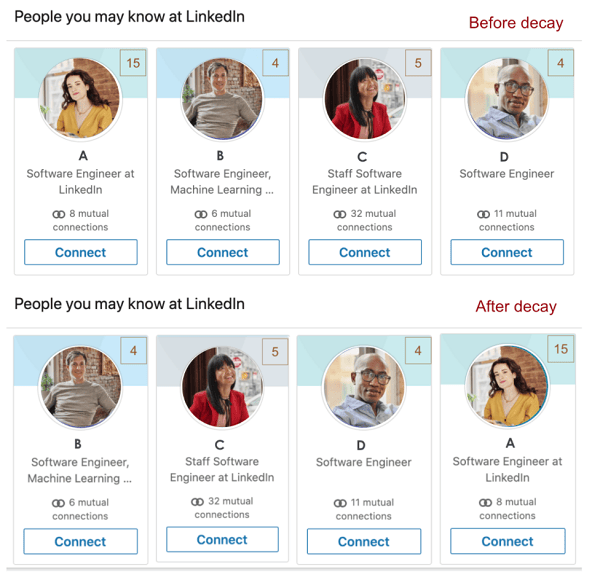Viewport: 600px width, 580px height.
Task: Click Connect for person C in Before decay row
Action: click(365, 252)
